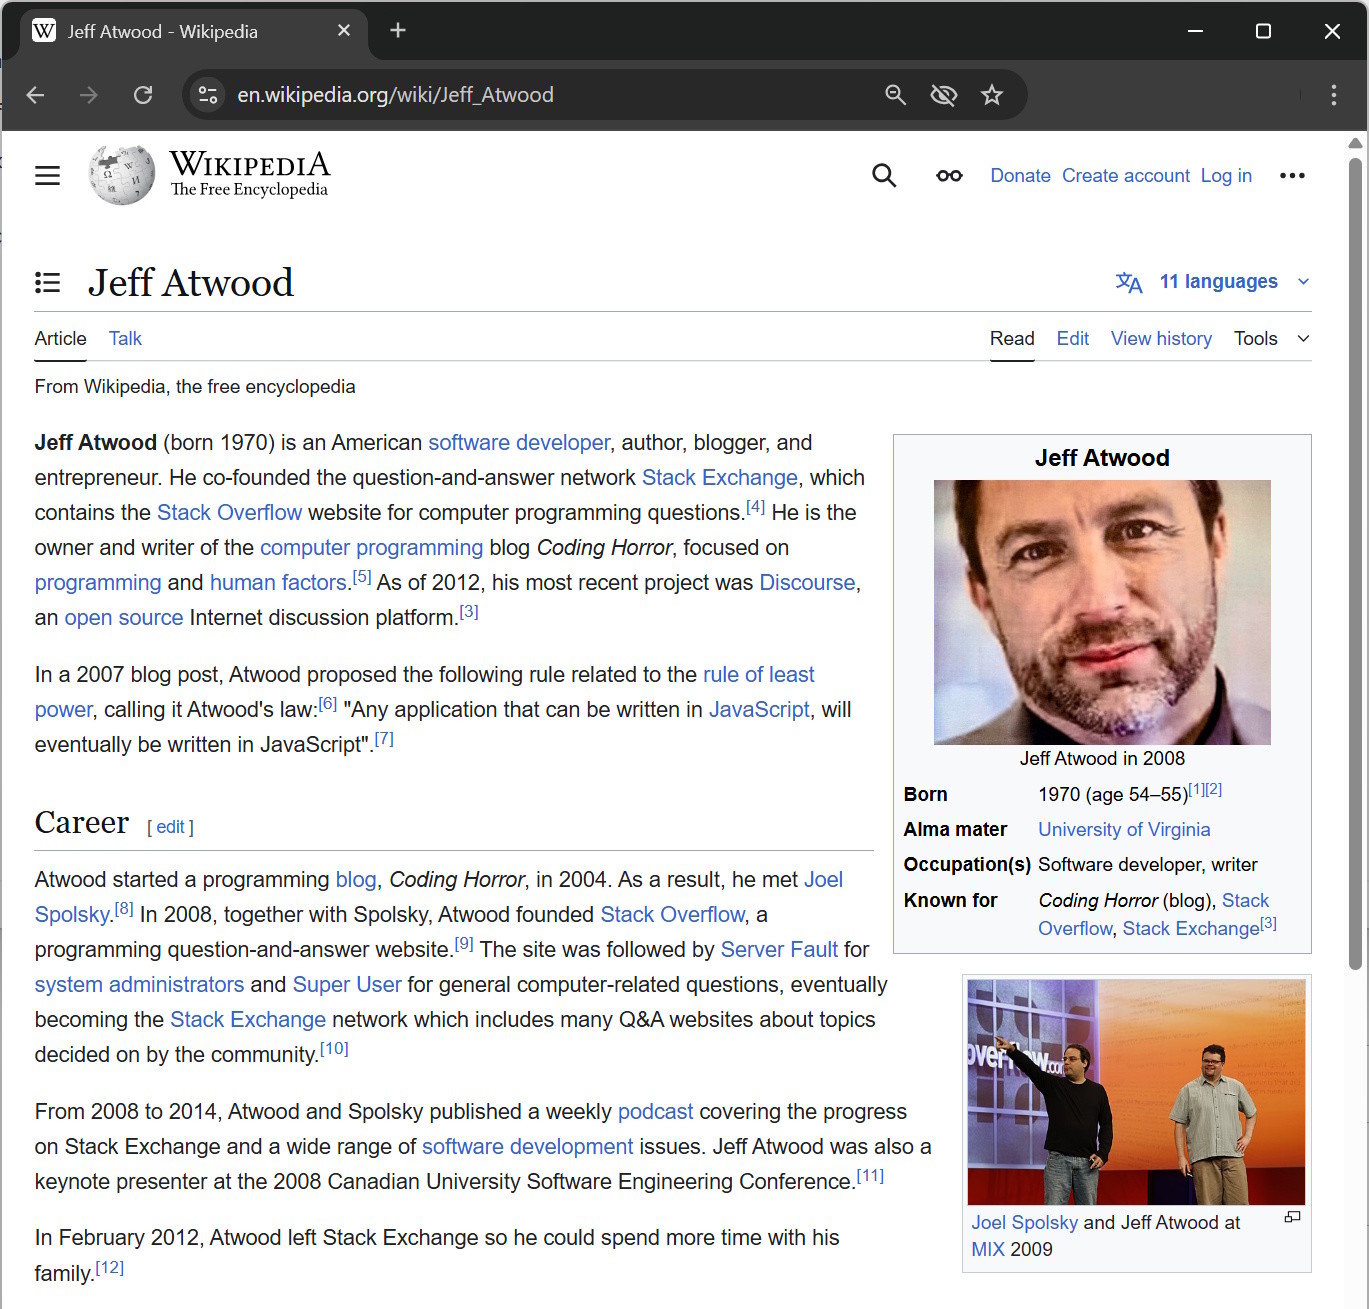Toggle the table of contents icon
Viewport: 1369px width, 1309px height.
(47, 283)
